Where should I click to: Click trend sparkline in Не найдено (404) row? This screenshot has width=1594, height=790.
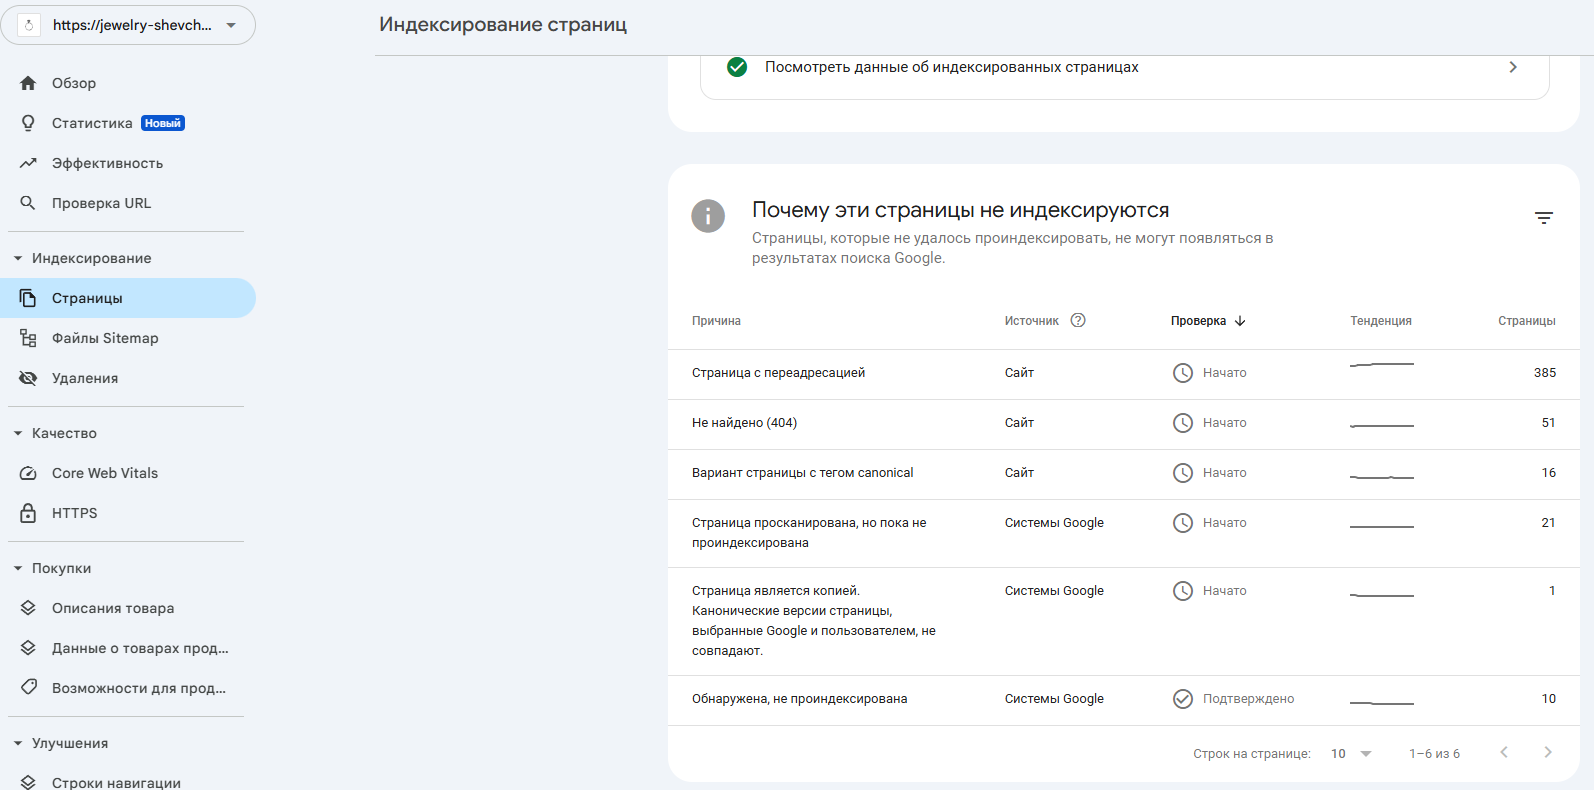[1382, 425]
